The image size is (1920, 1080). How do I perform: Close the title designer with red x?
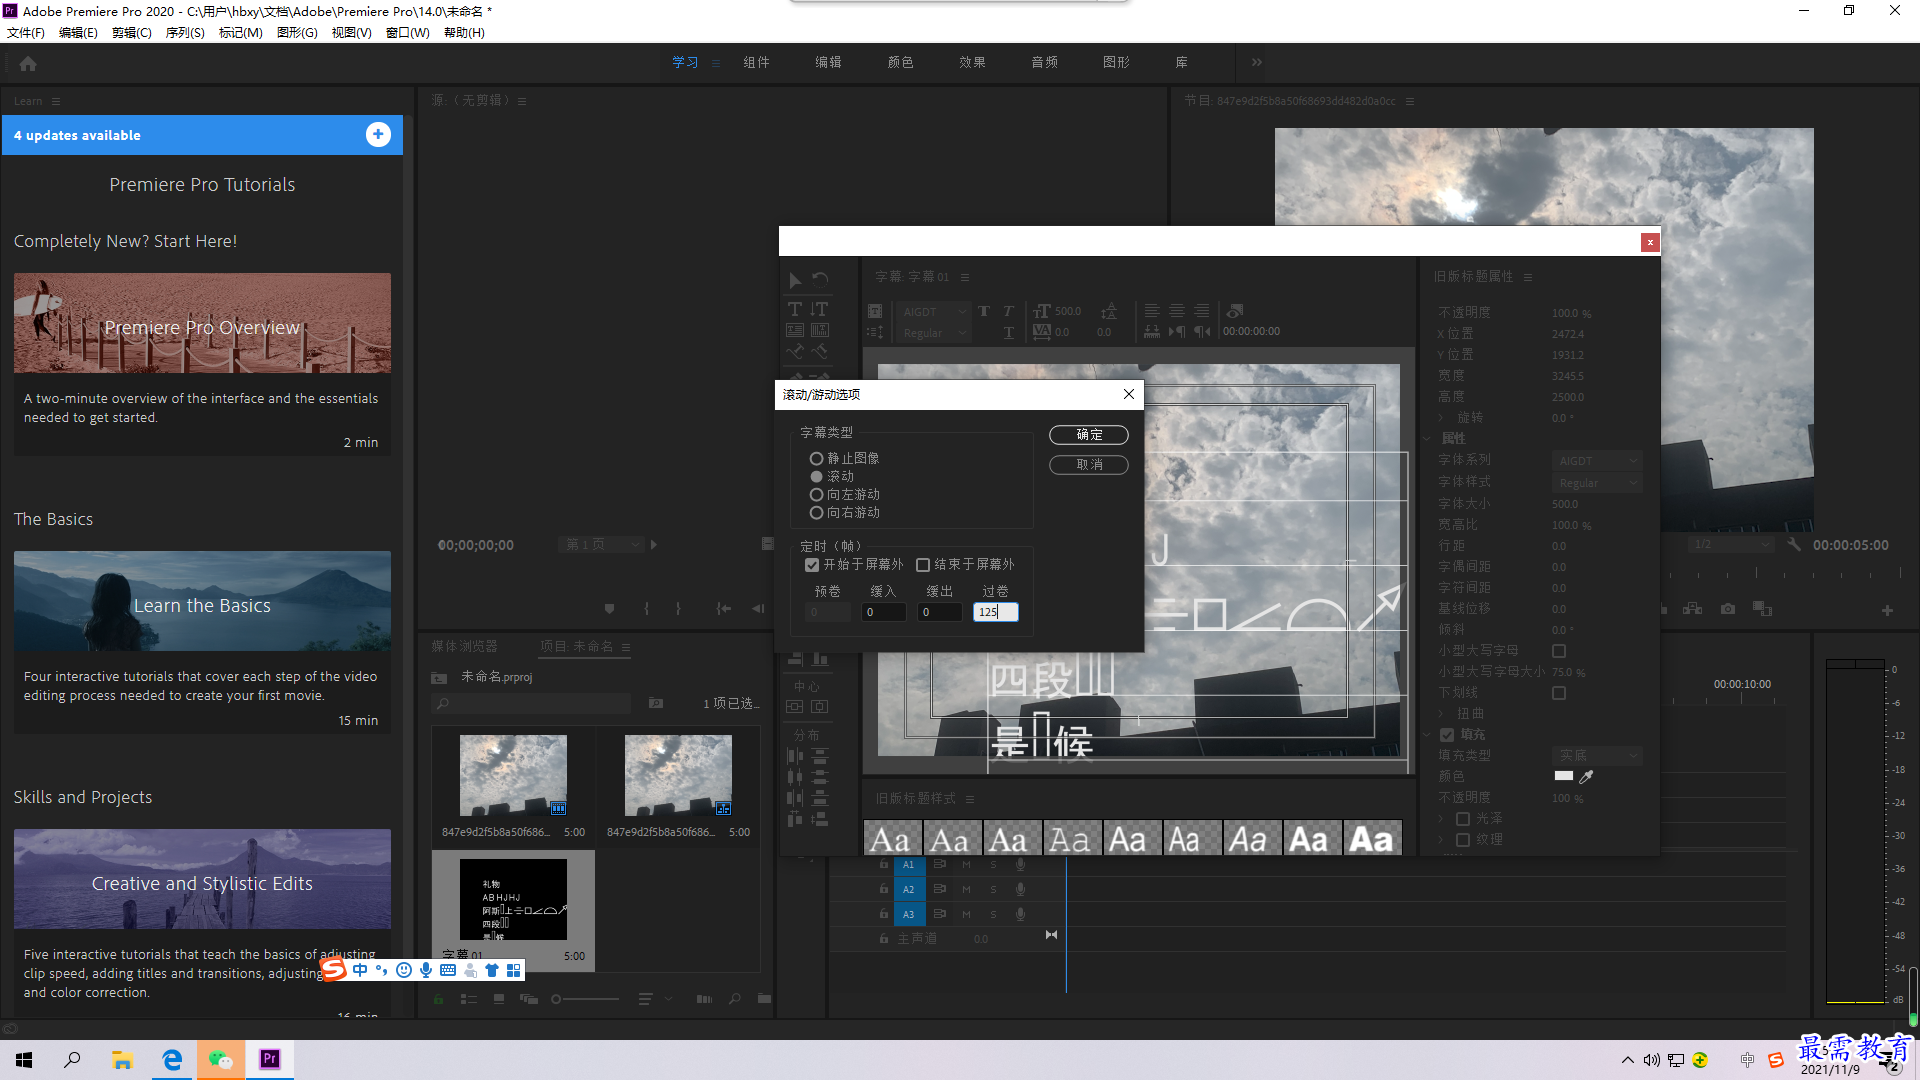click(x=1650, y=242)
